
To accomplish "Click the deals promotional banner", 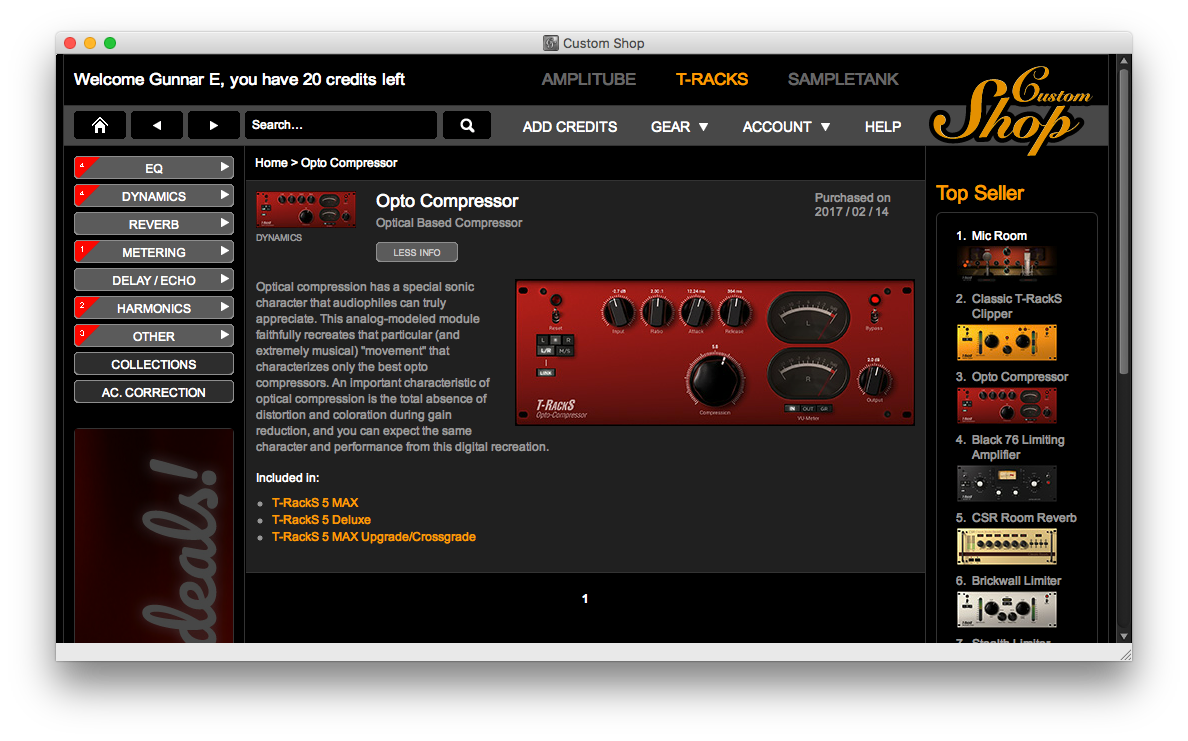I will (x=154, y=536).
